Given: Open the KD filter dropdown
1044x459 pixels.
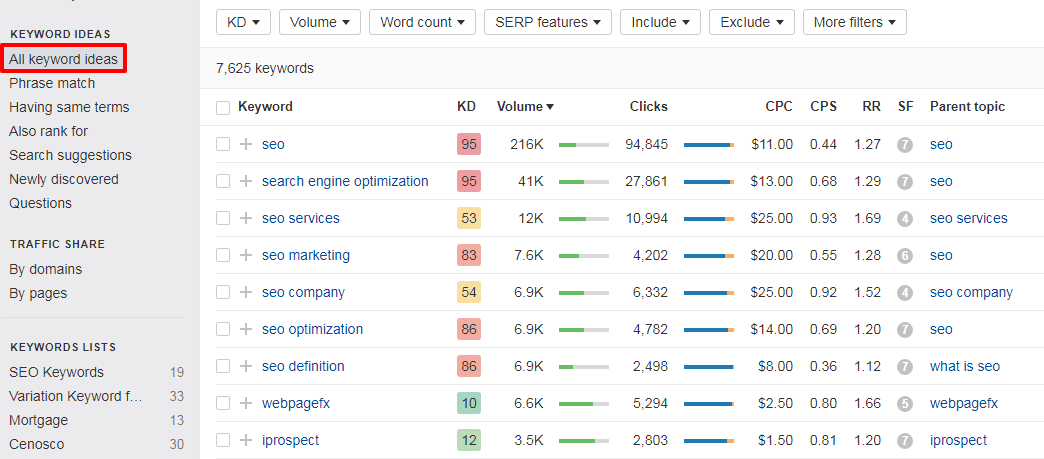Looking at the screenshot, I should 243,22.
